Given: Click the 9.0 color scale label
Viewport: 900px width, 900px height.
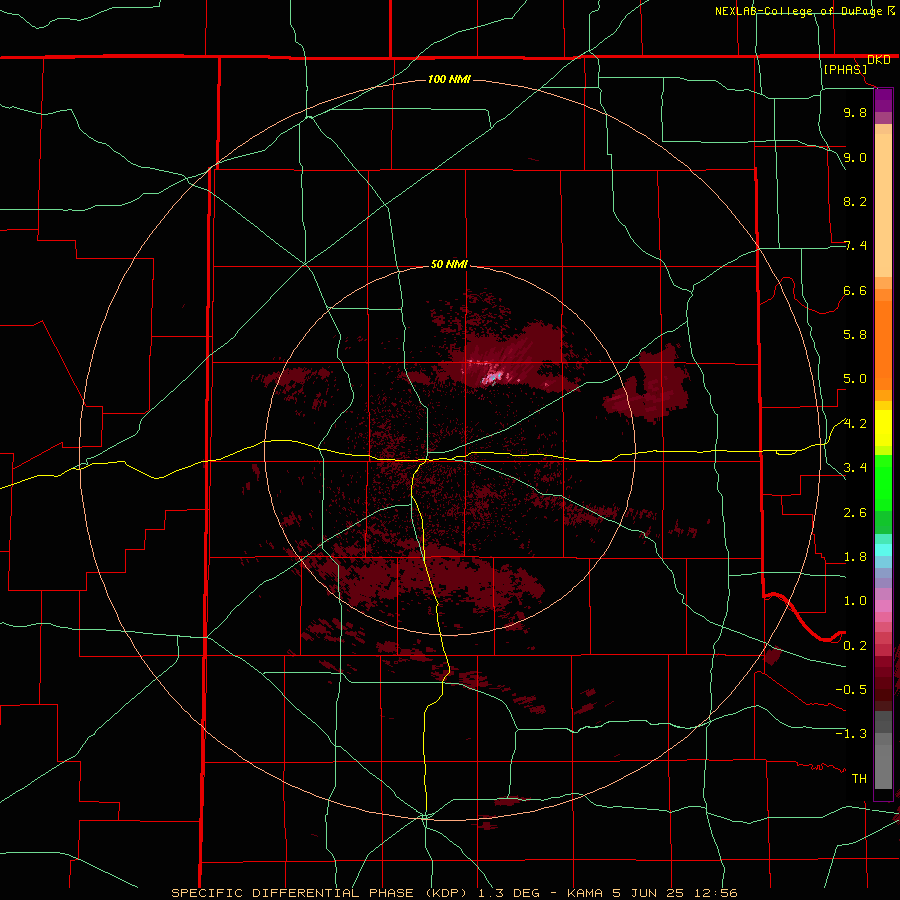Looking at the screenshot, I should (855, 157).
